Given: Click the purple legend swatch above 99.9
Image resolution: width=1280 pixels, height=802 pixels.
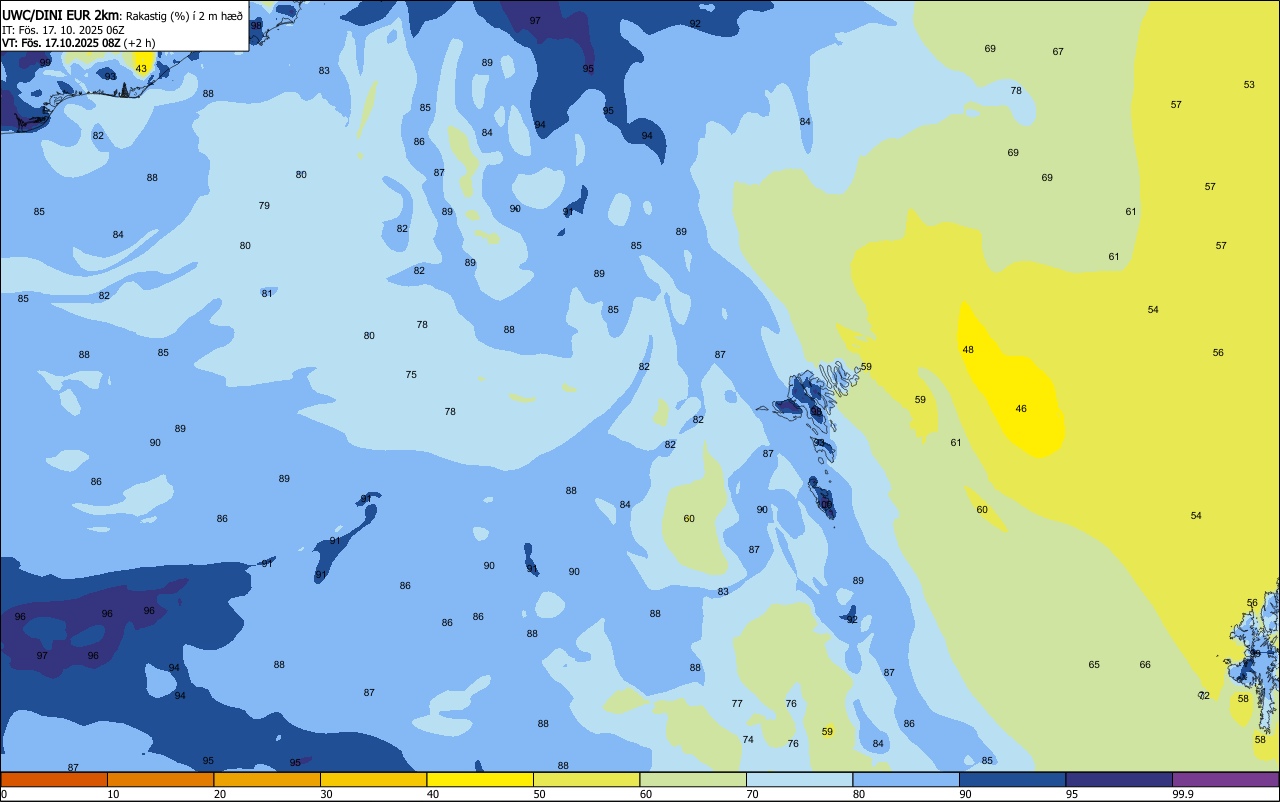Looking at the screenshot, I should tap(1225, 779).
